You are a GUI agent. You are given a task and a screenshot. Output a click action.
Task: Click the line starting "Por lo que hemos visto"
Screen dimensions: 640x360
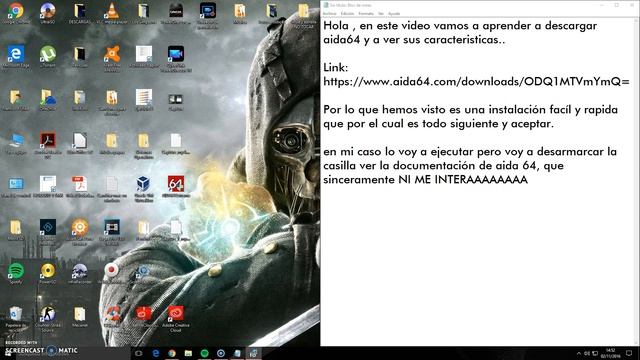[470, 110]
